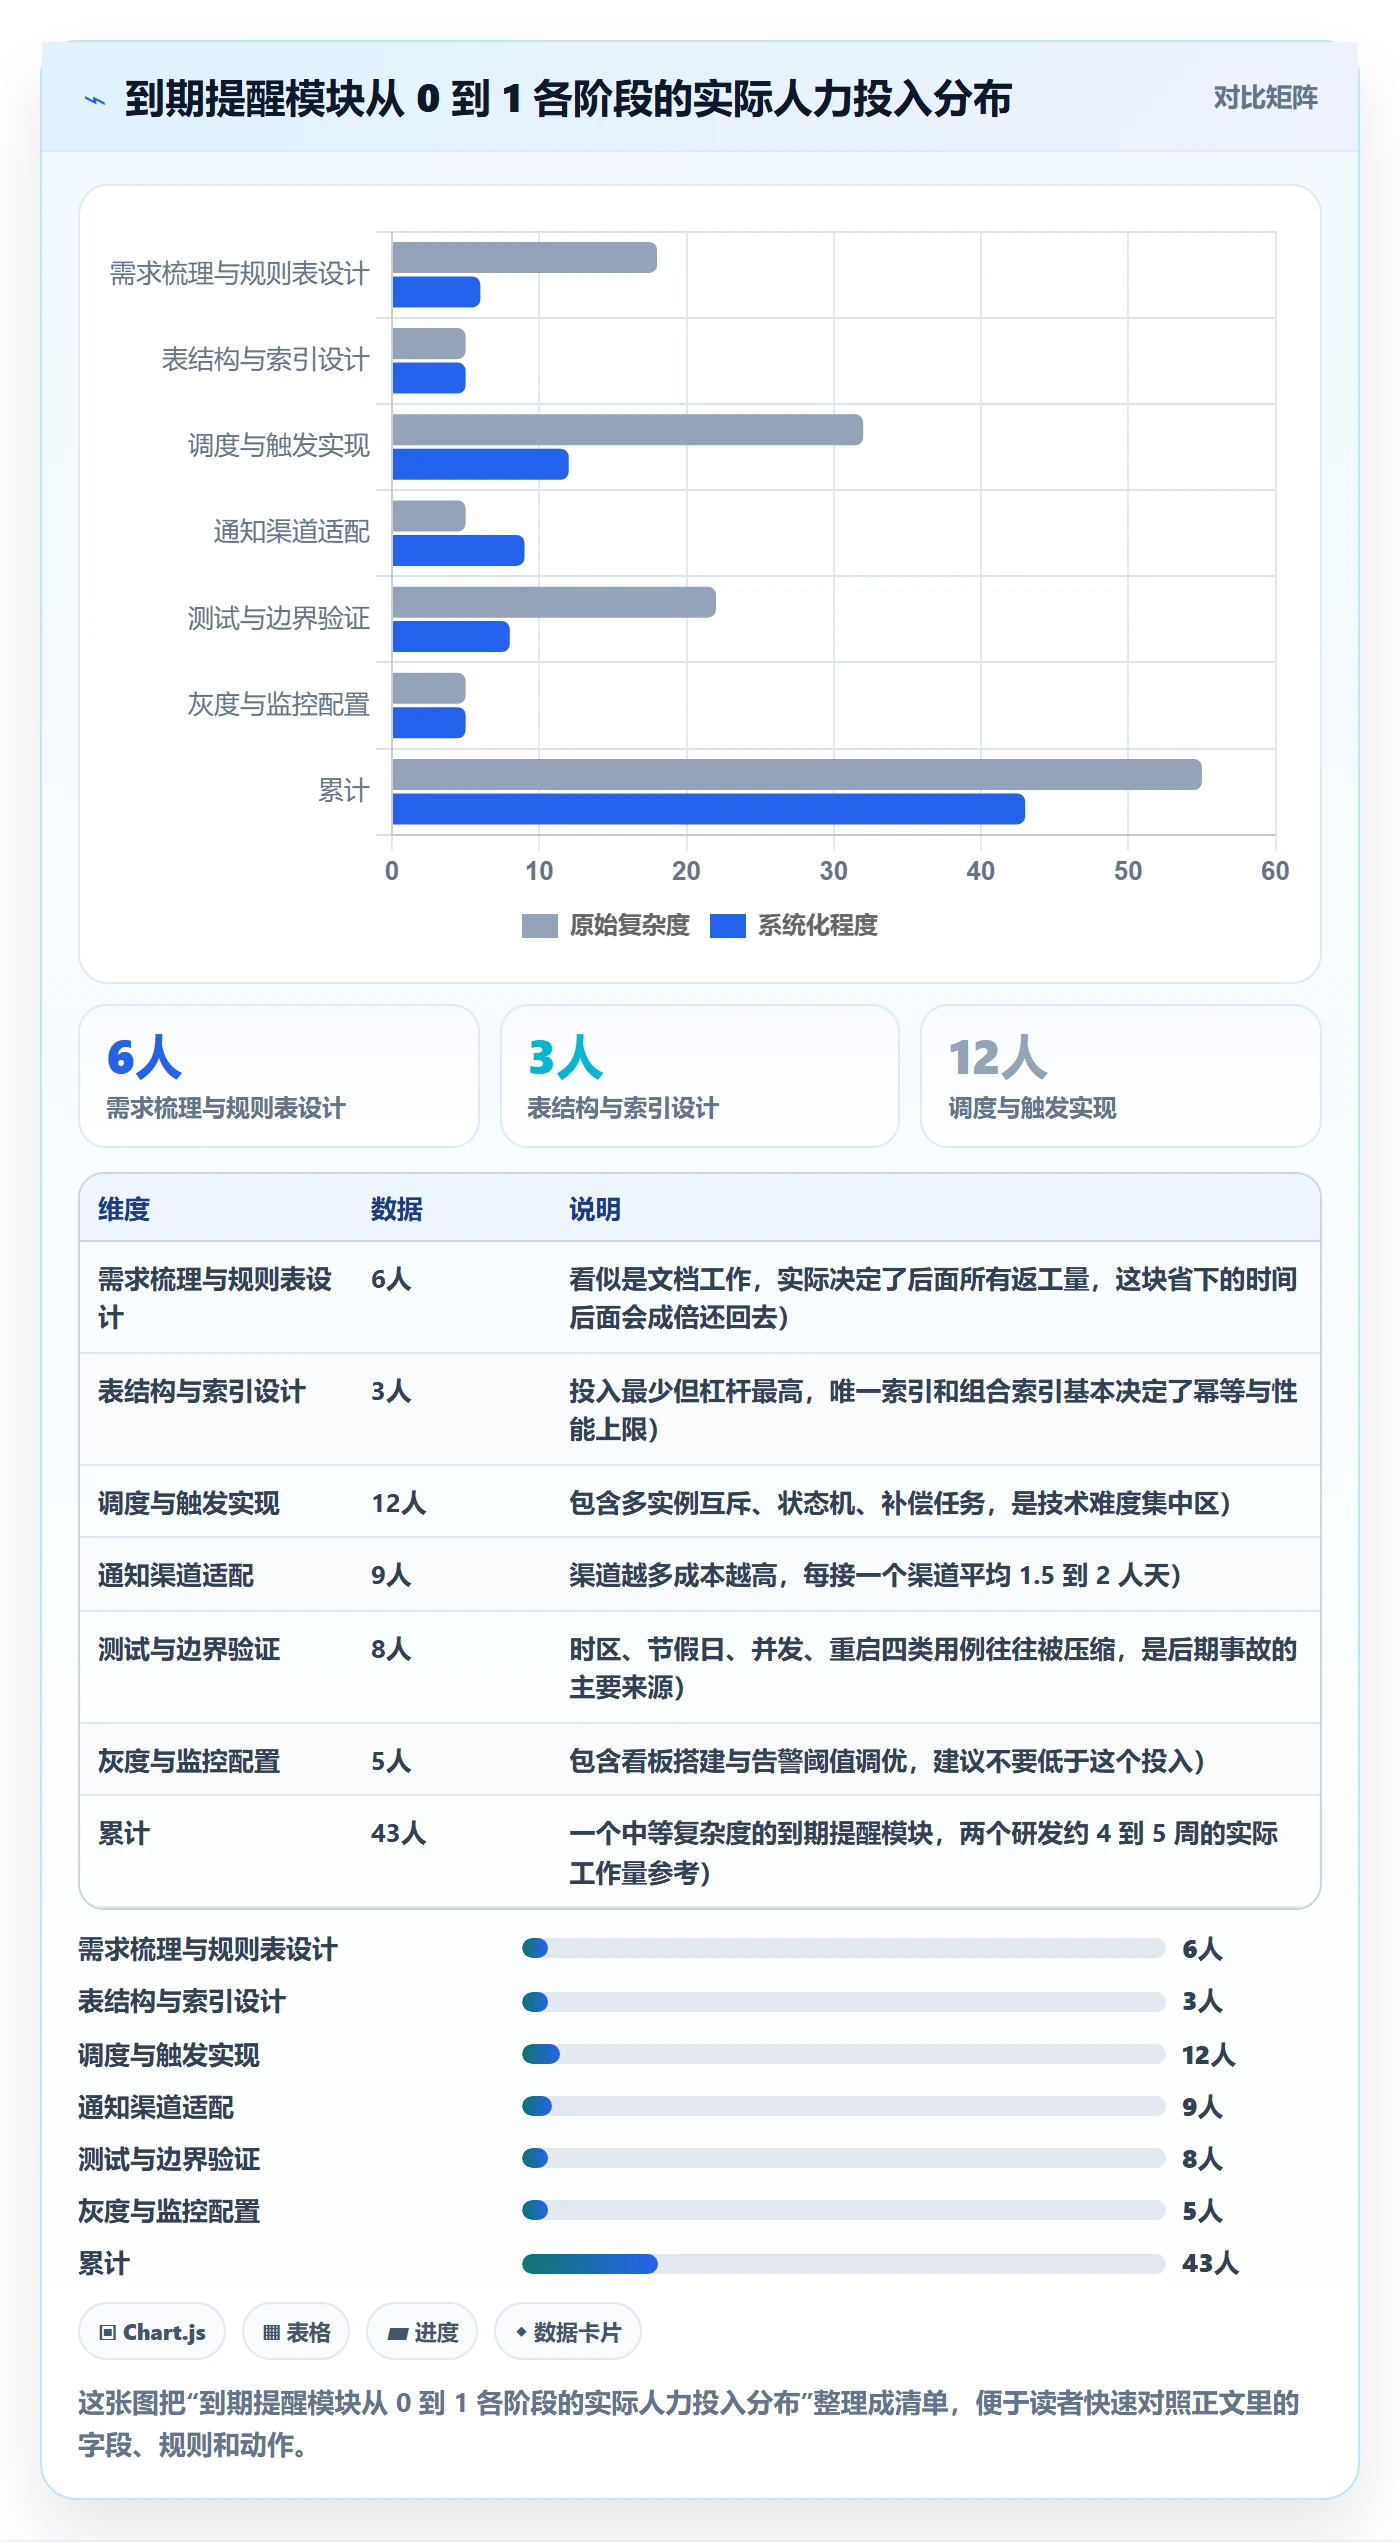Click the 43人 cell in 累计 table row
This screenshot has height=2542, width=1400.
click(x=399, y=1833)
